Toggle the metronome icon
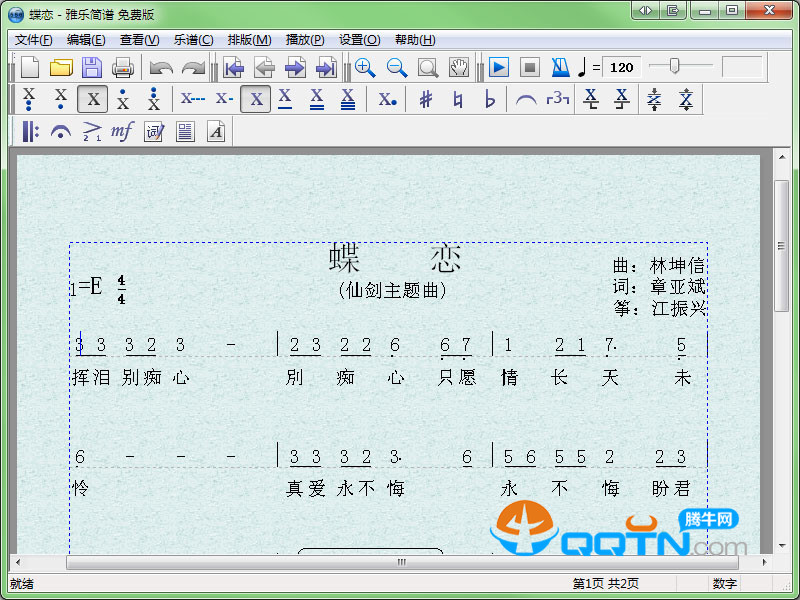 (561, 67)
